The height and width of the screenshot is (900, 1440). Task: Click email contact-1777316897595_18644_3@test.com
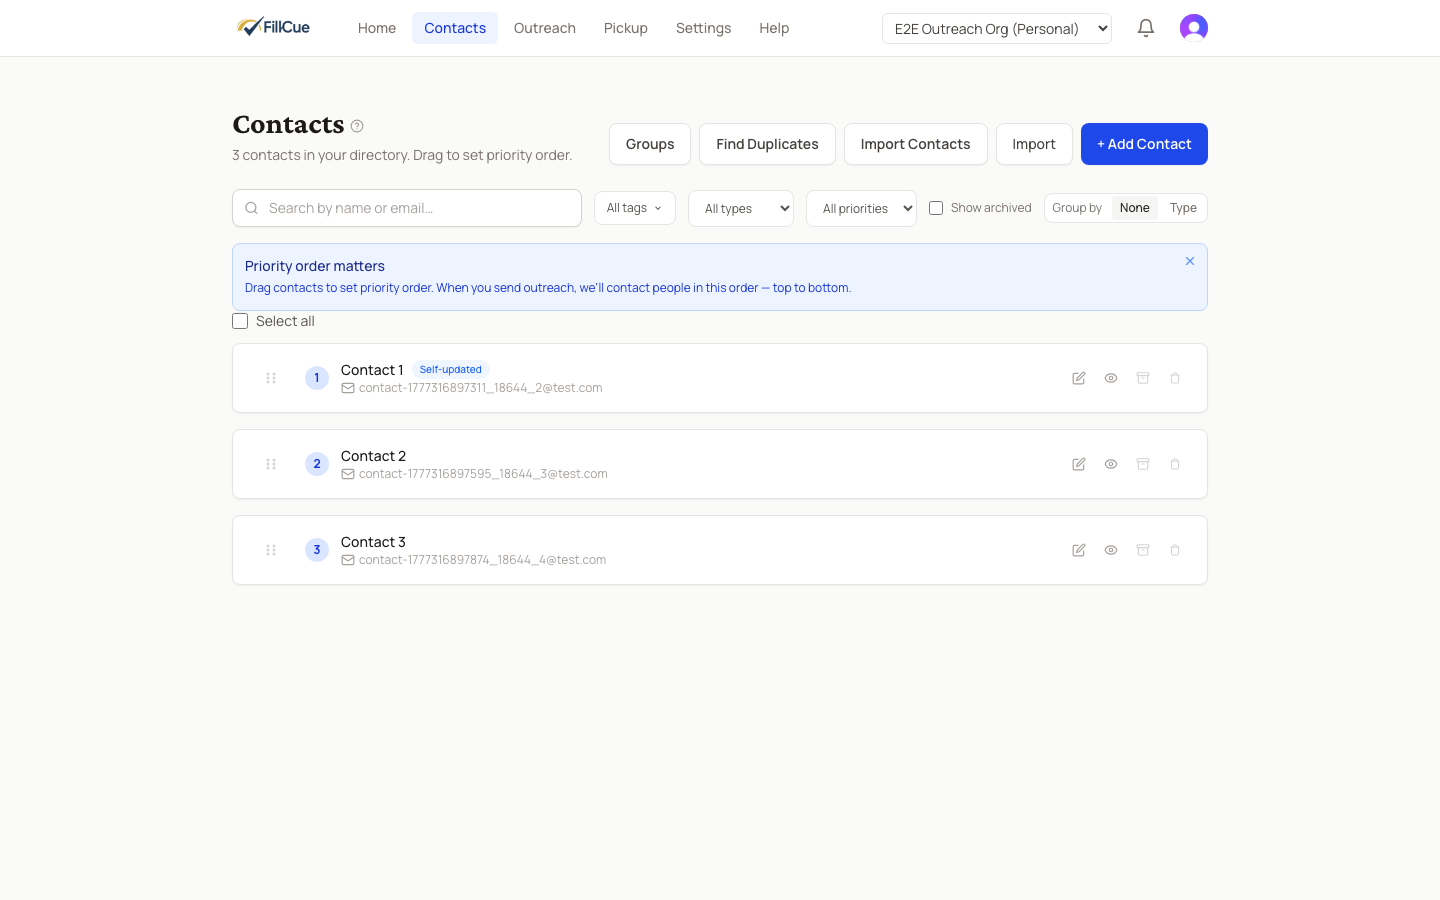[483, 474]
